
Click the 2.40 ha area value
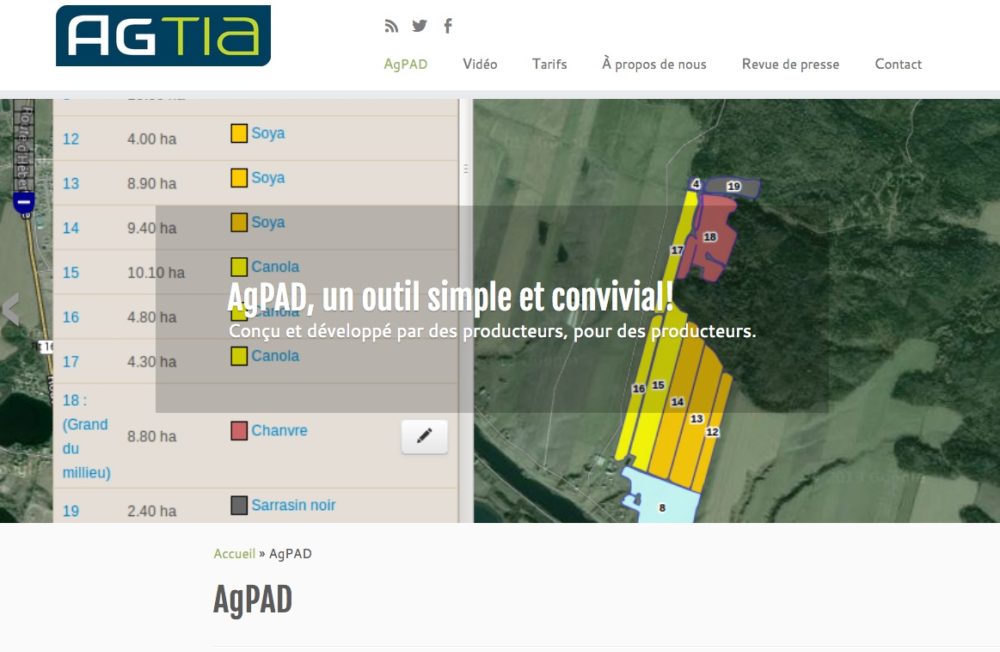(x=152, y=511)
